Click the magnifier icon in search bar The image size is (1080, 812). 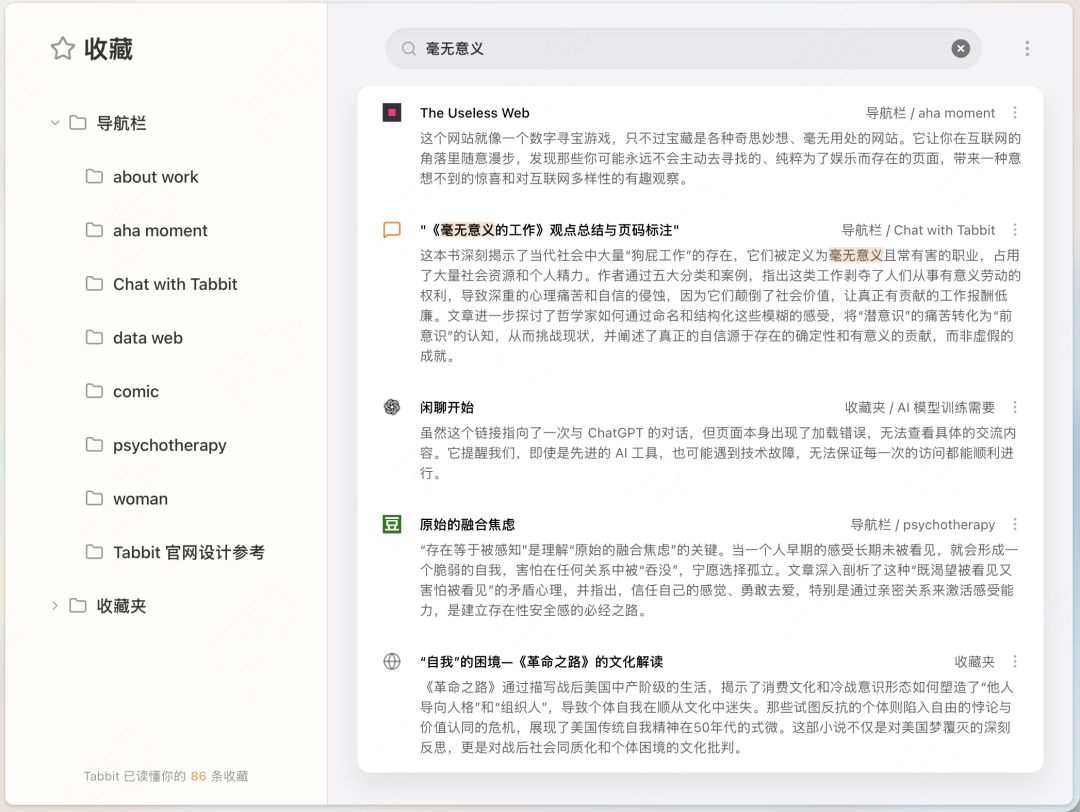click(408, 49)
